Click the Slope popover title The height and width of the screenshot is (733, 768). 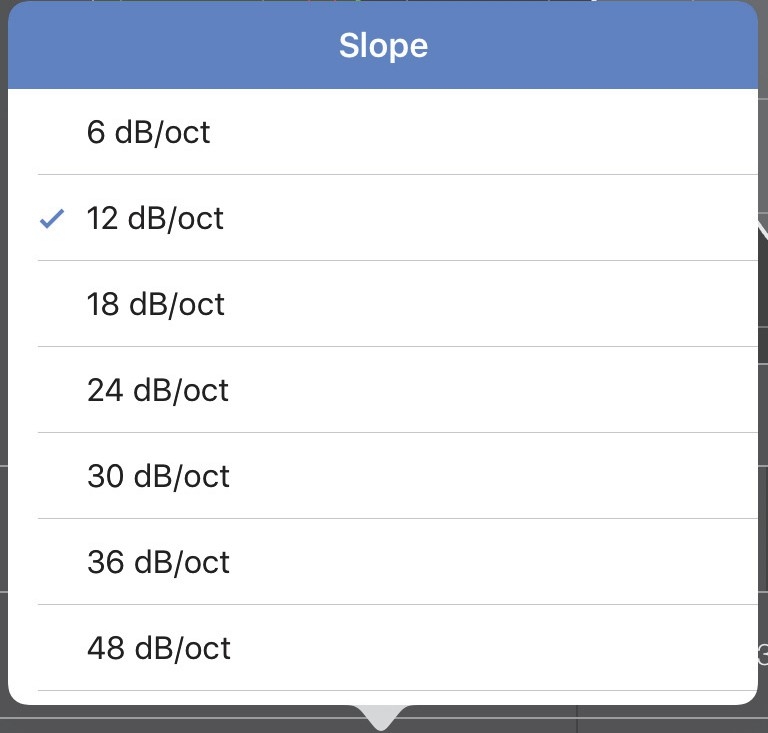tap(383, 46)
